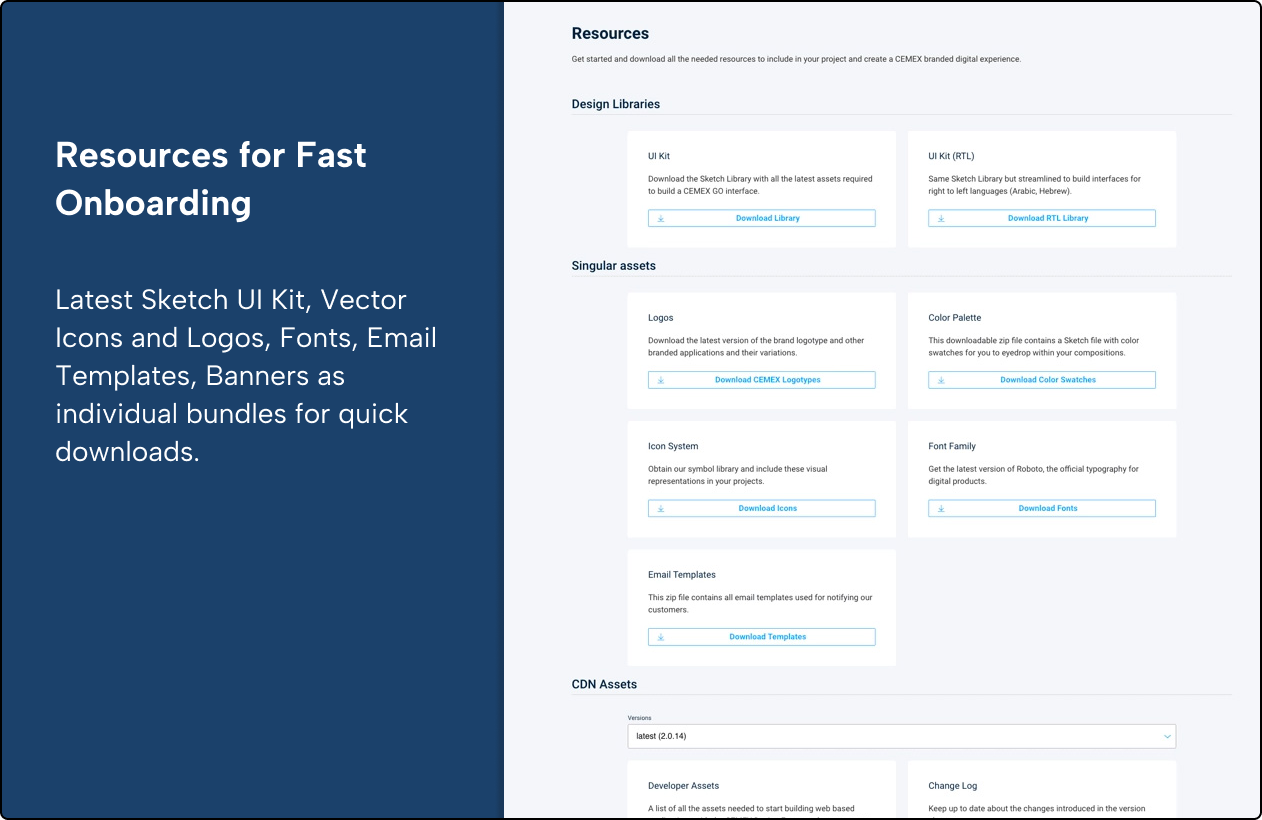Screen dimensions: 1262x820
Task: Click the Design Libraries section heading
Action: click(x=615, y=104)
